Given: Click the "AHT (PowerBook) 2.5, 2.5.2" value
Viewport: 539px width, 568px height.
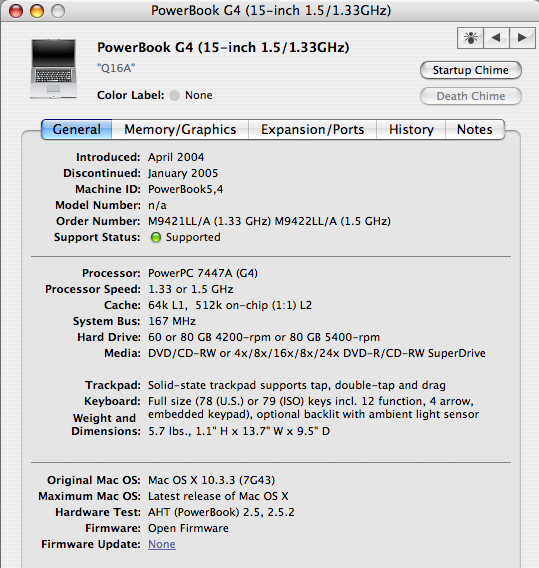Looking at the screenshot, I should tap(221, 512).
